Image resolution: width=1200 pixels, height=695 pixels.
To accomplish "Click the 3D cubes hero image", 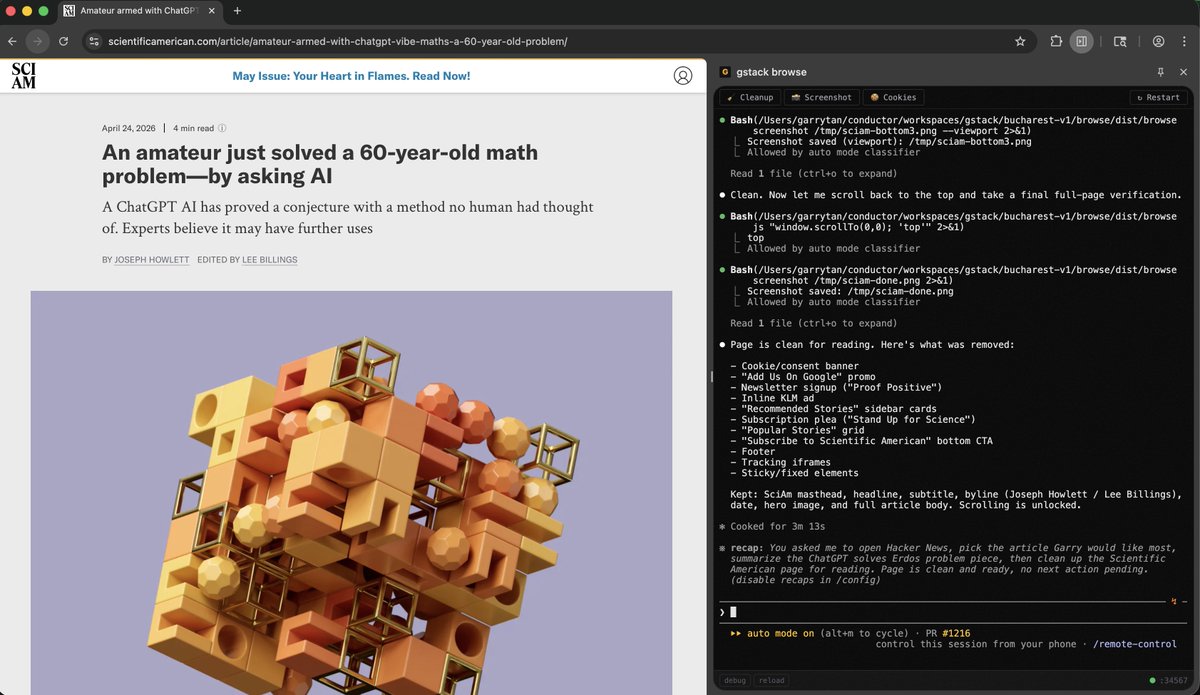I will coord(351,493).
